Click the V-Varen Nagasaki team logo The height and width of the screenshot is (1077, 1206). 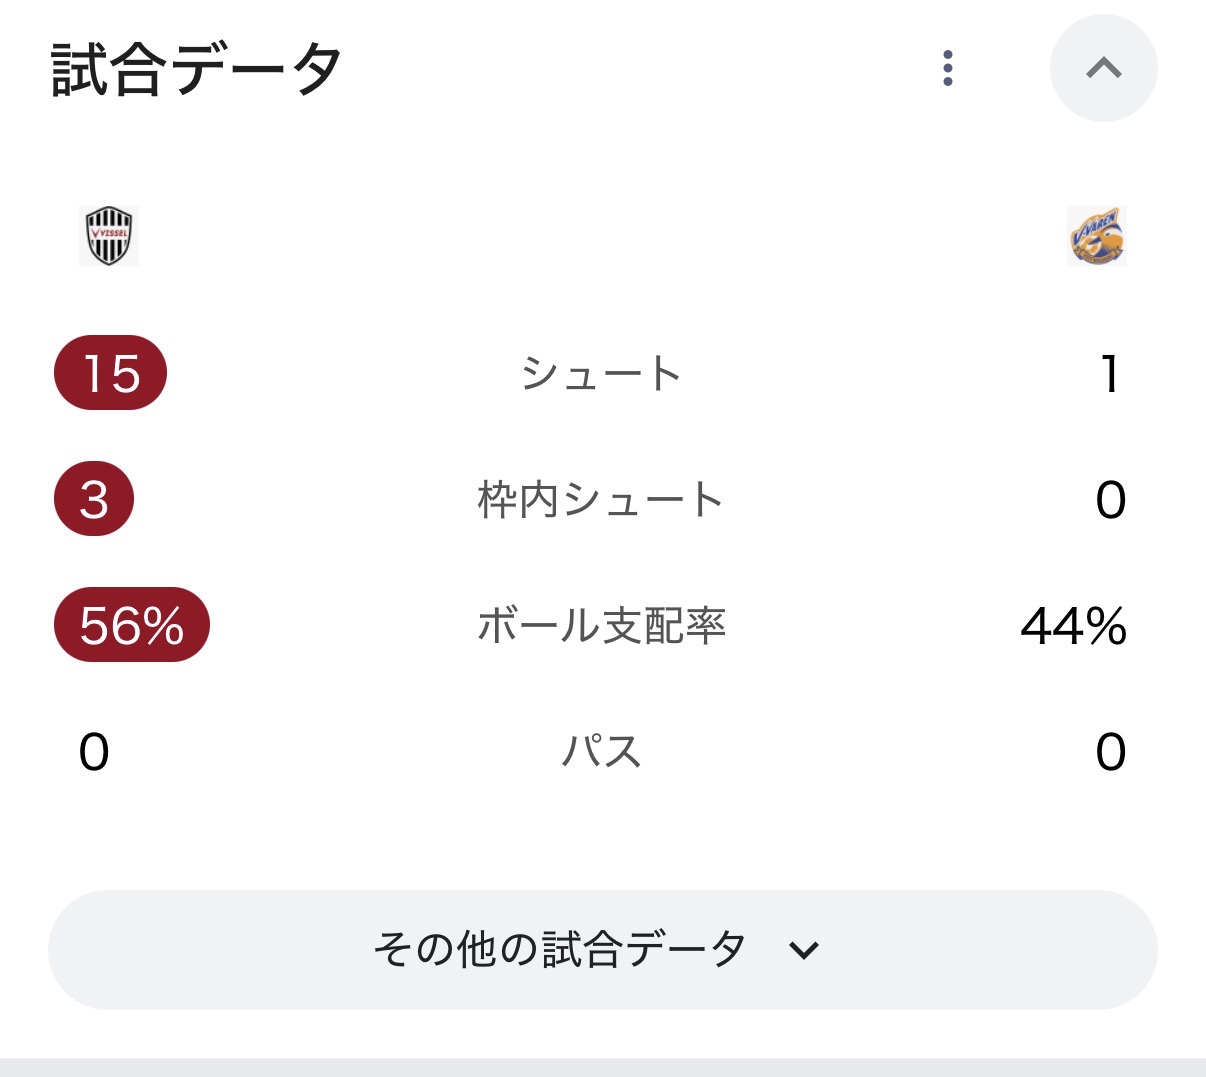pos(1096,236)
